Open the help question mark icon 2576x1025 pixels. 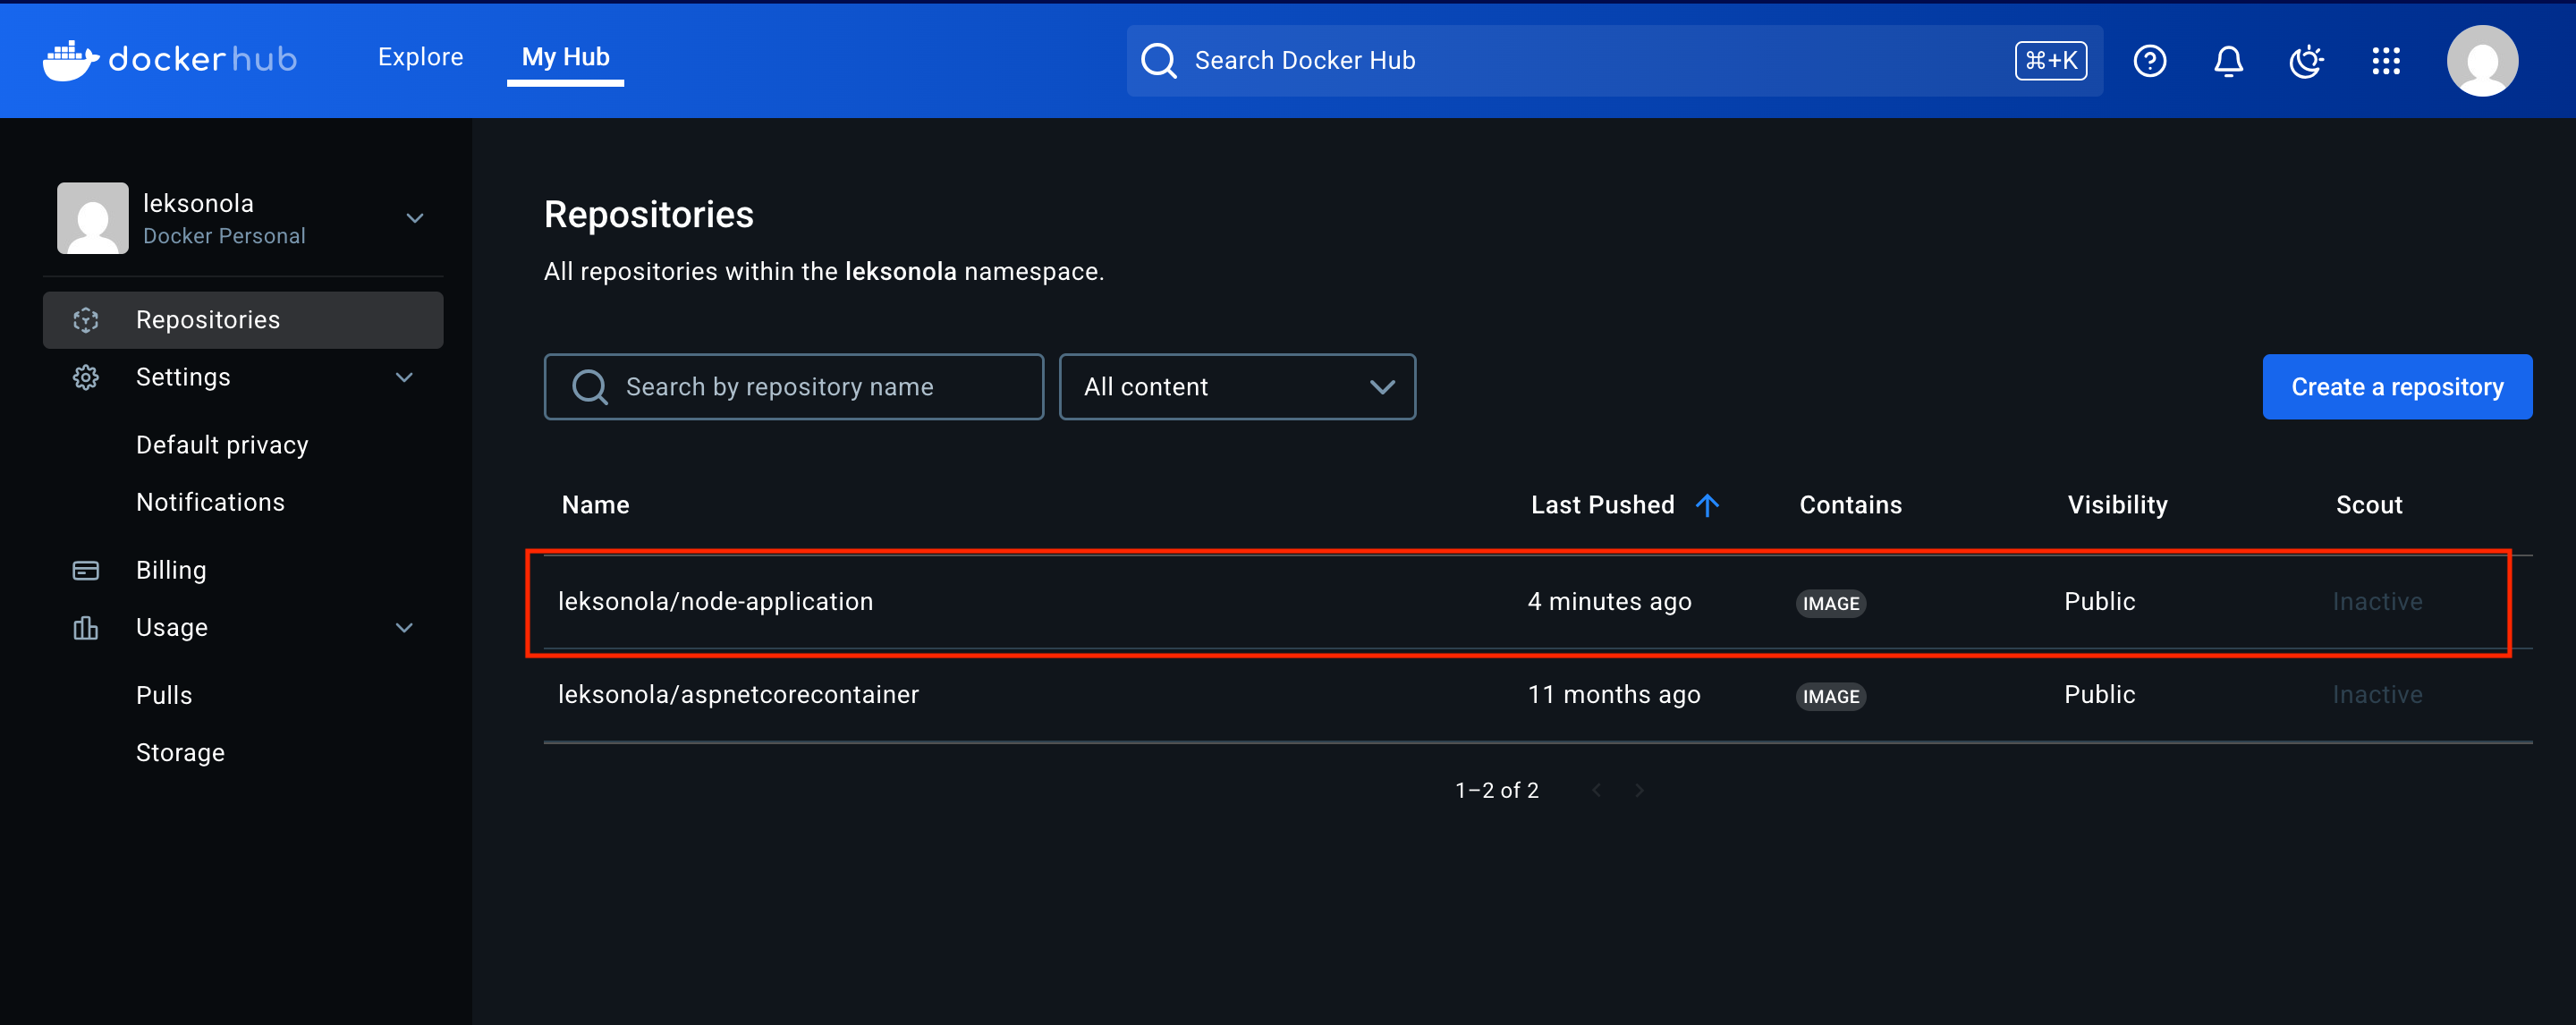click(x=2149, y=61)
